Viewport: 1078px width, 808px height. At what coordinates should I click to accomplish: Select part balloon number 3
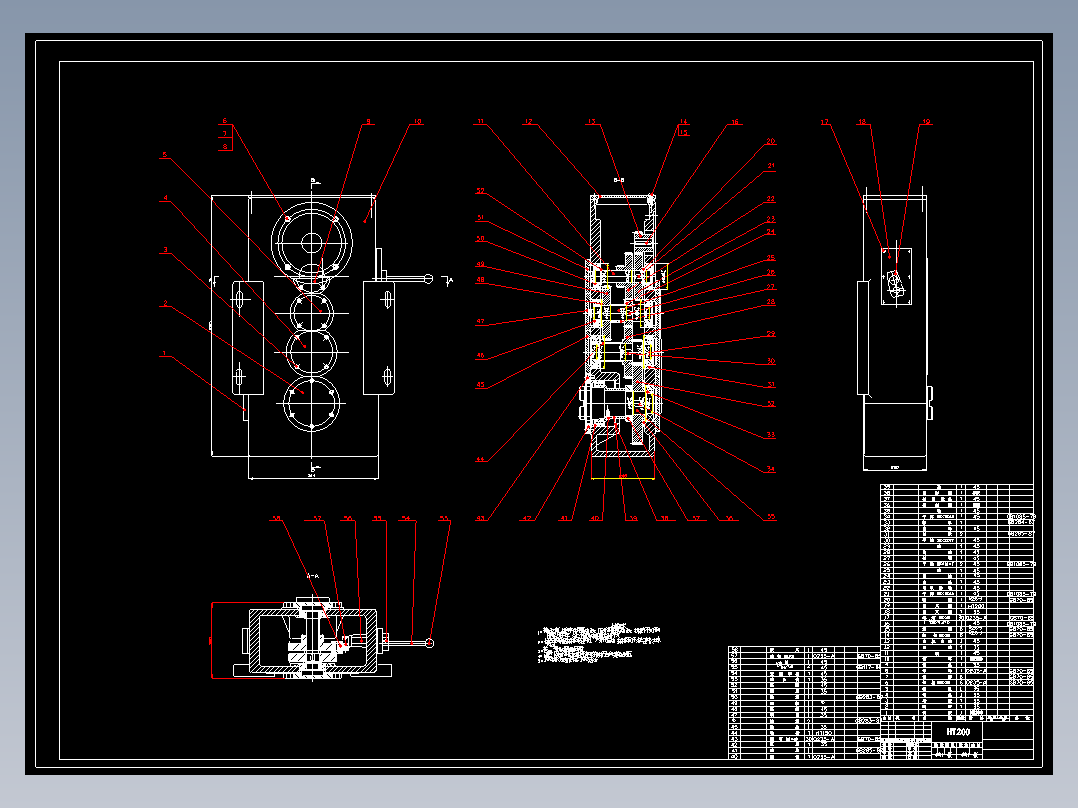[x=165, y=250]
